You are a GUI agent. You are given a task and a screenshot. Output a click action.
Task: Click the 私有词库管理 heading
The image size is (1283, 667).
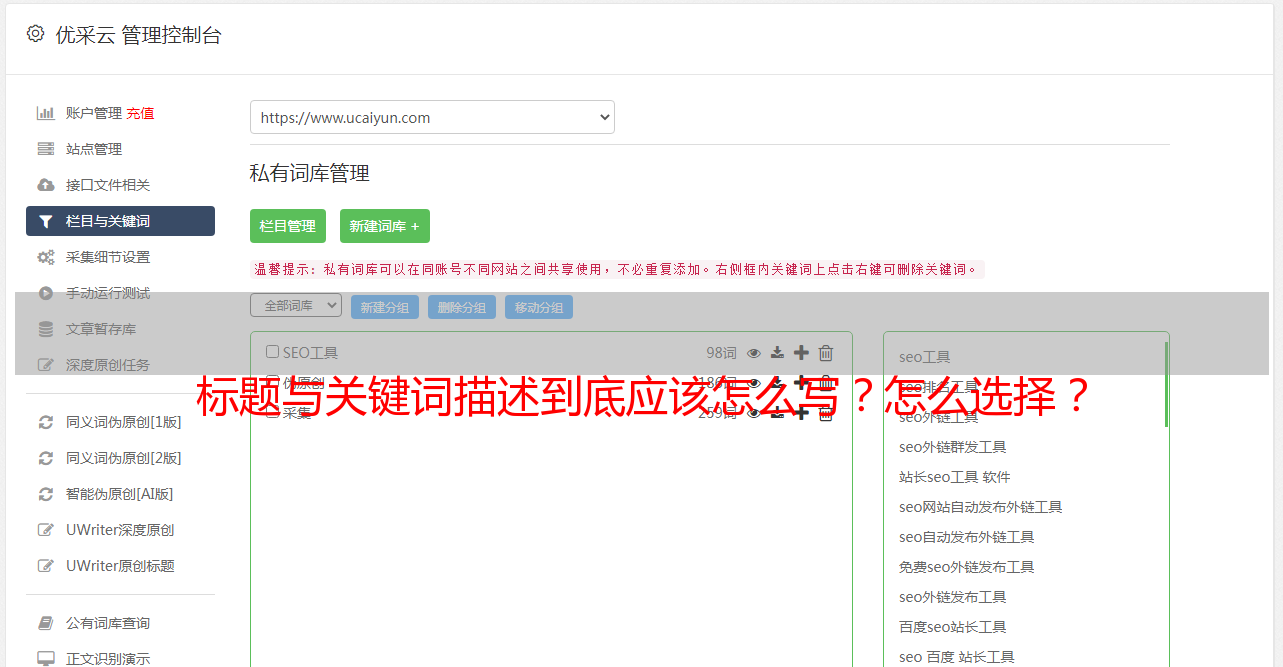[x=310, y=173]
